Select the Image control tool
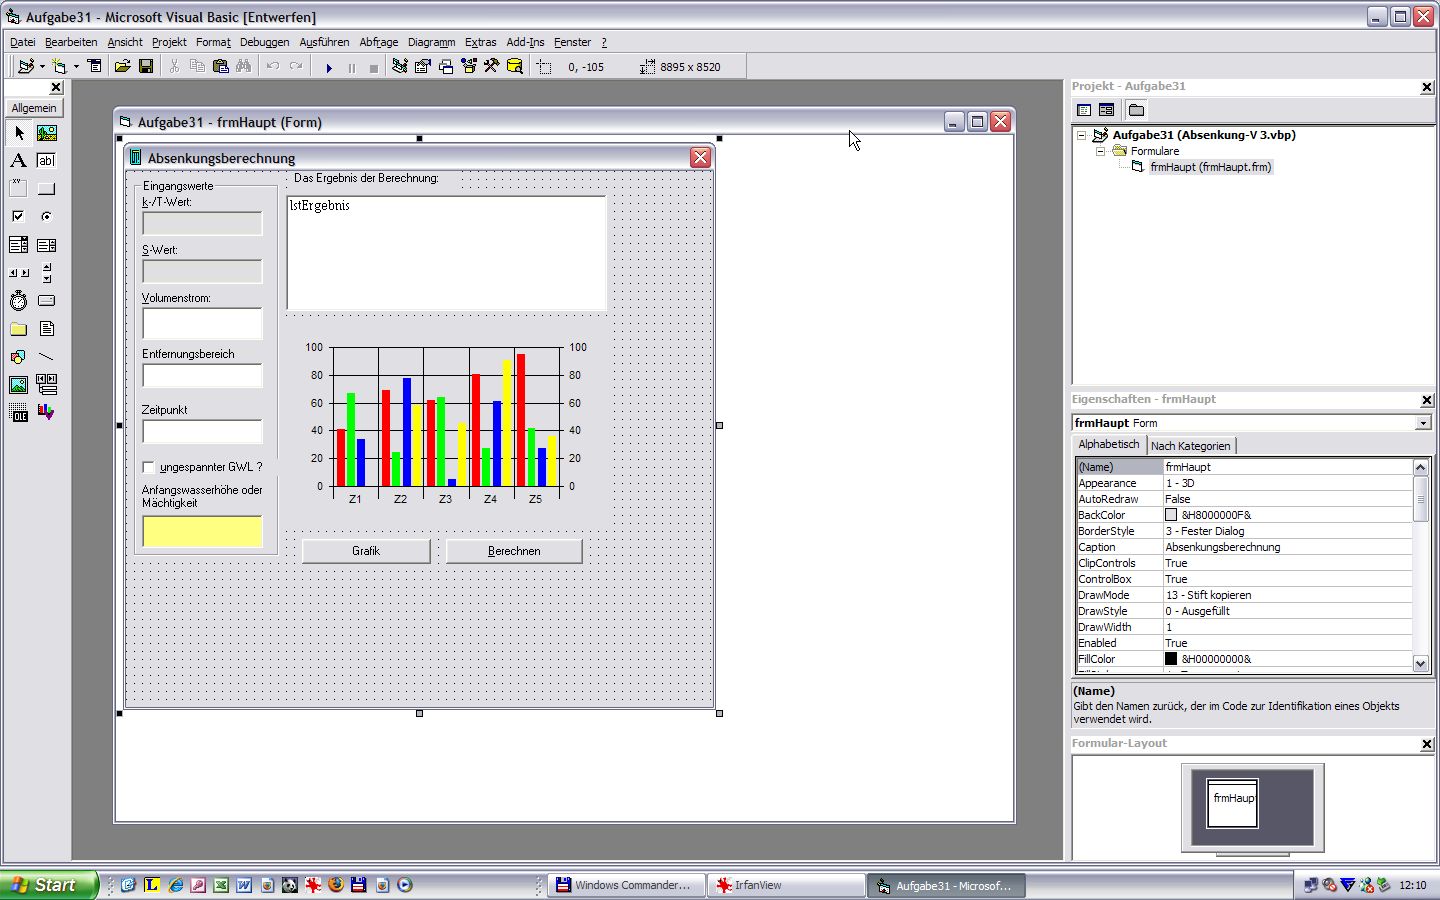 [19, 385]
